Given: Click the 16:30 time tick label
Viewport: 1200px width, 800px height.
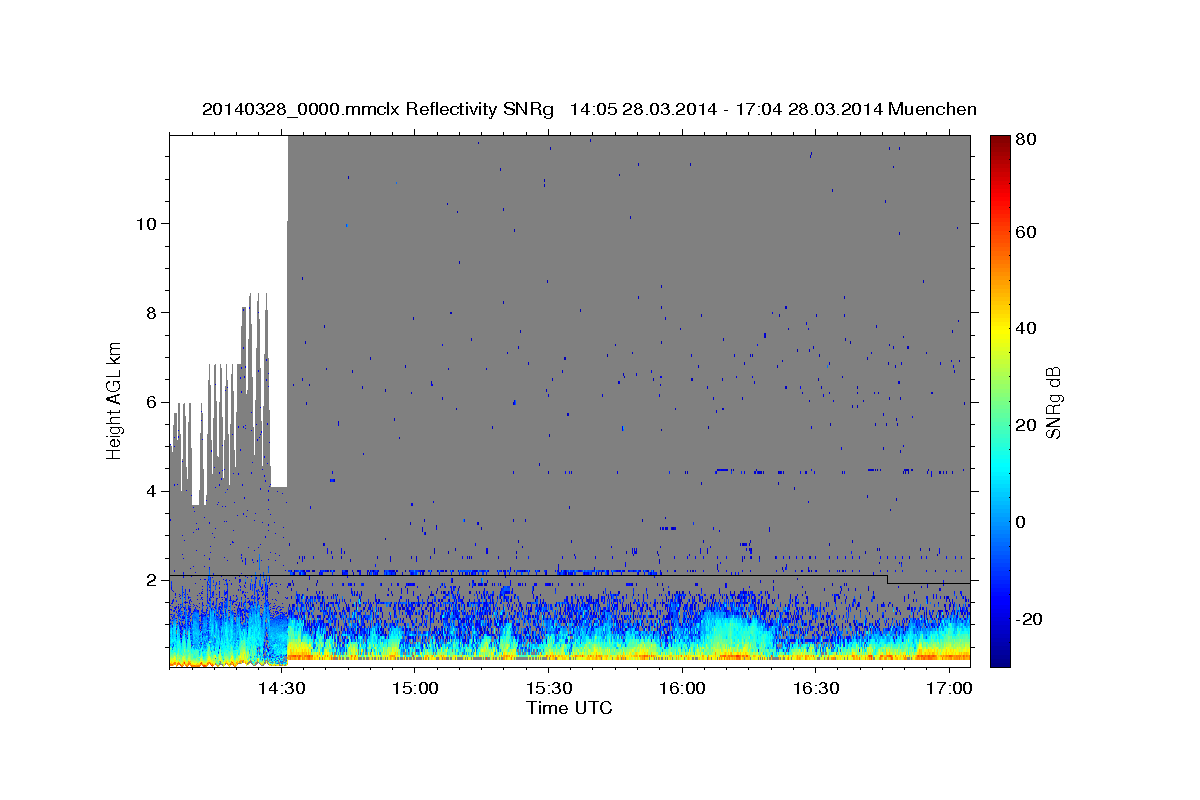Looking at the screenshot, I should point(816,689).
